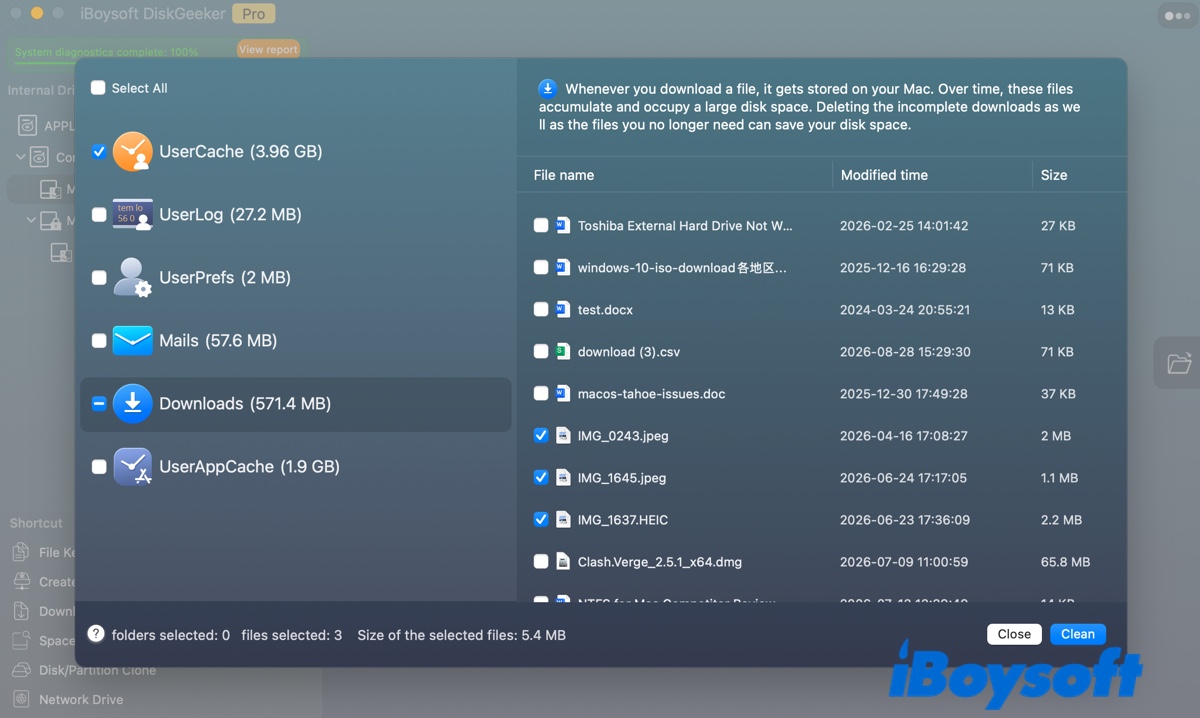Select the Downloads category row

296,404
